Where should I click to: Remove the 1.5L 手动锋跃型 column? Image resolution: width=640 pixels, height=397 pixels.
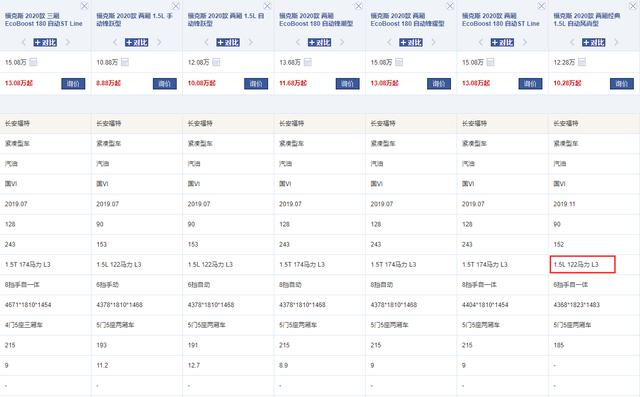(x=176, y=6)
